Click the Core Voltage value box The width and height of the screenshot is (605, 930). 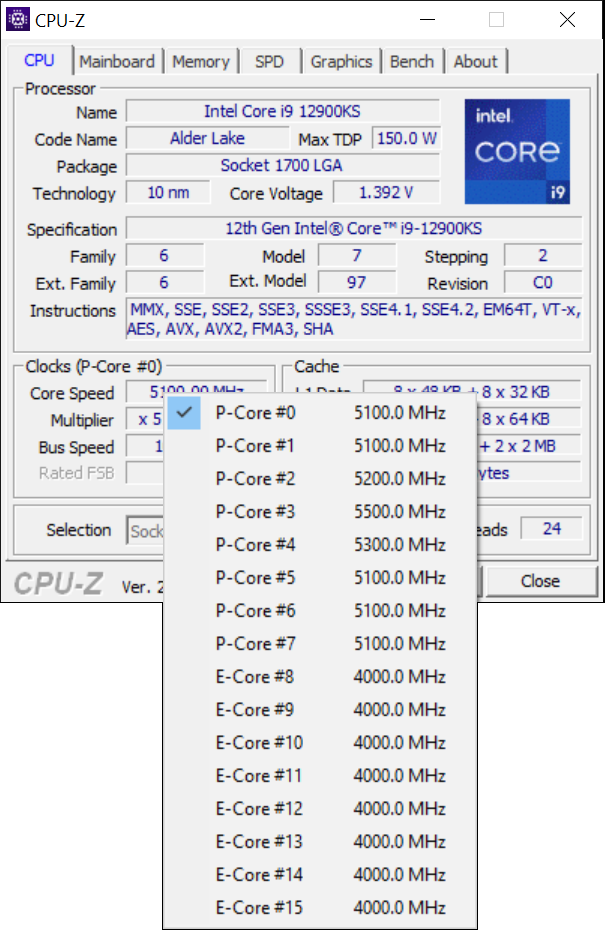(385, 193)
